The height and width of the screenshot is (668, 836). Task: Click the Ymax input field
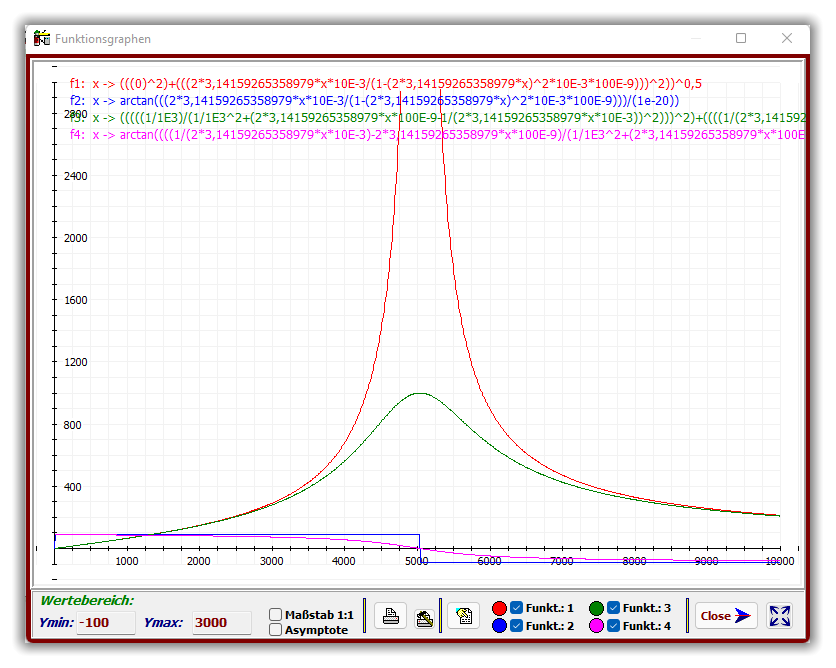point(221,623)
